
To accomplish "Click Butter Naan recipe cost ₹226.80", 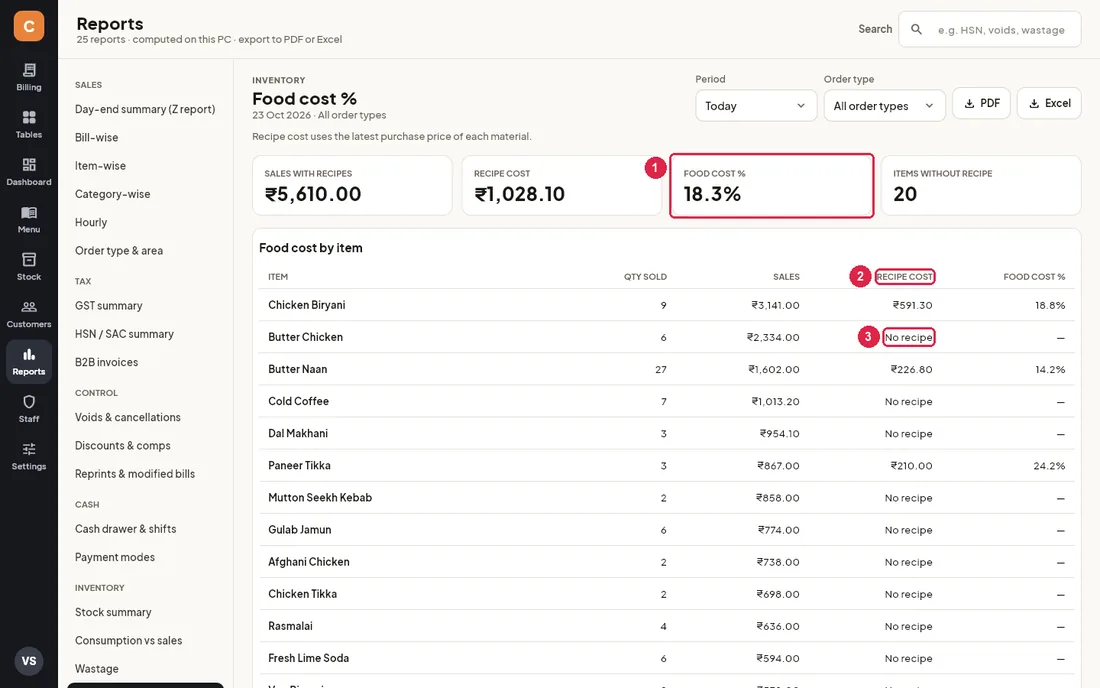I will click(x=911, y=369).
